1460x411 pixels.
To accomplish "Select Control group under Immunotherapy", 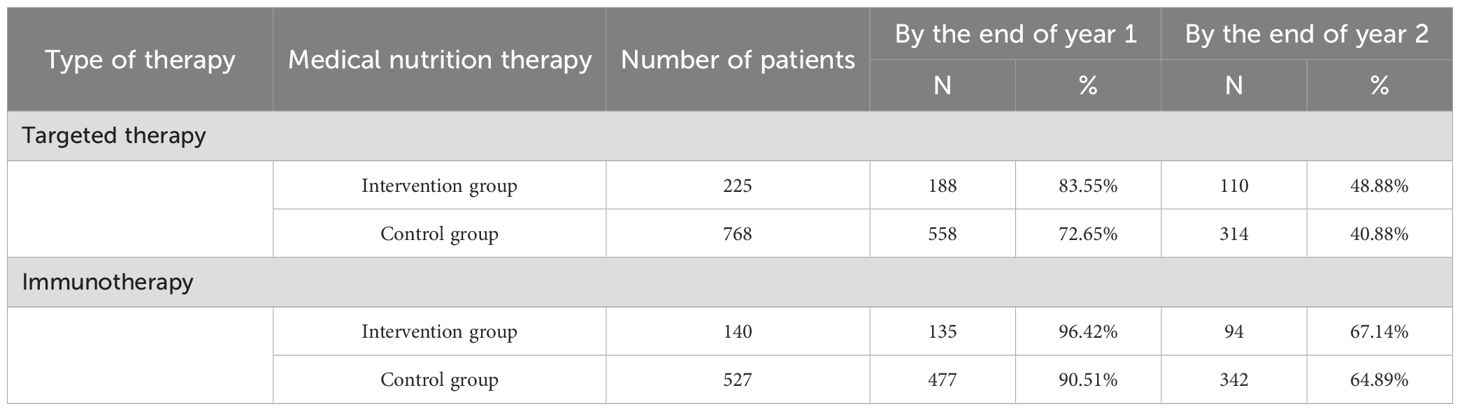I will [439, 380].
